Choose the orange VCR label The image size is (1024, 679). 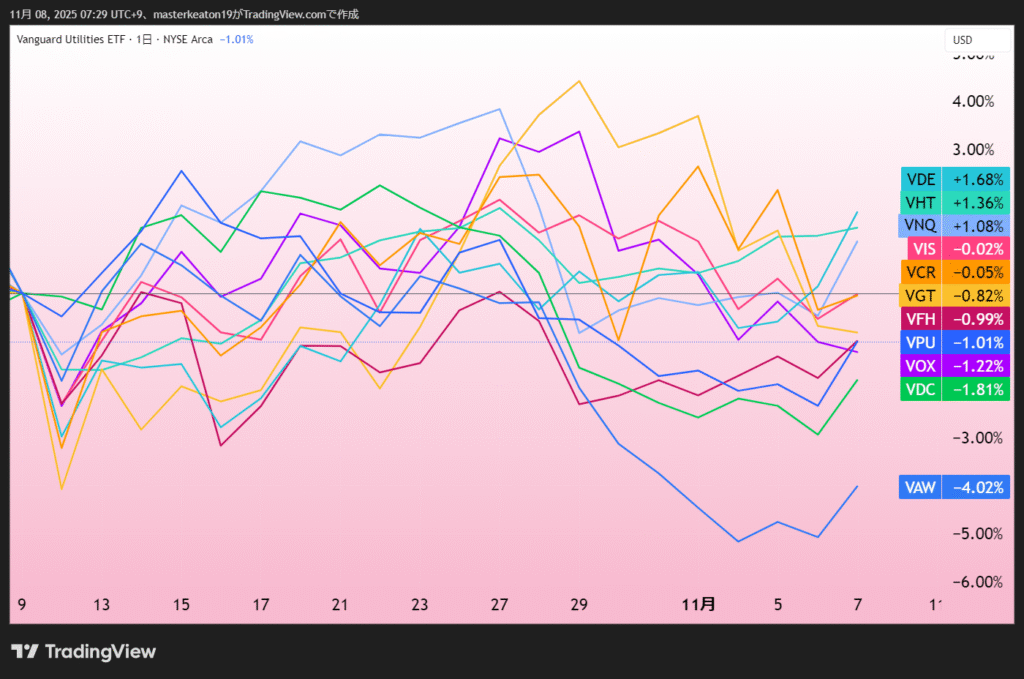point(920,272)
